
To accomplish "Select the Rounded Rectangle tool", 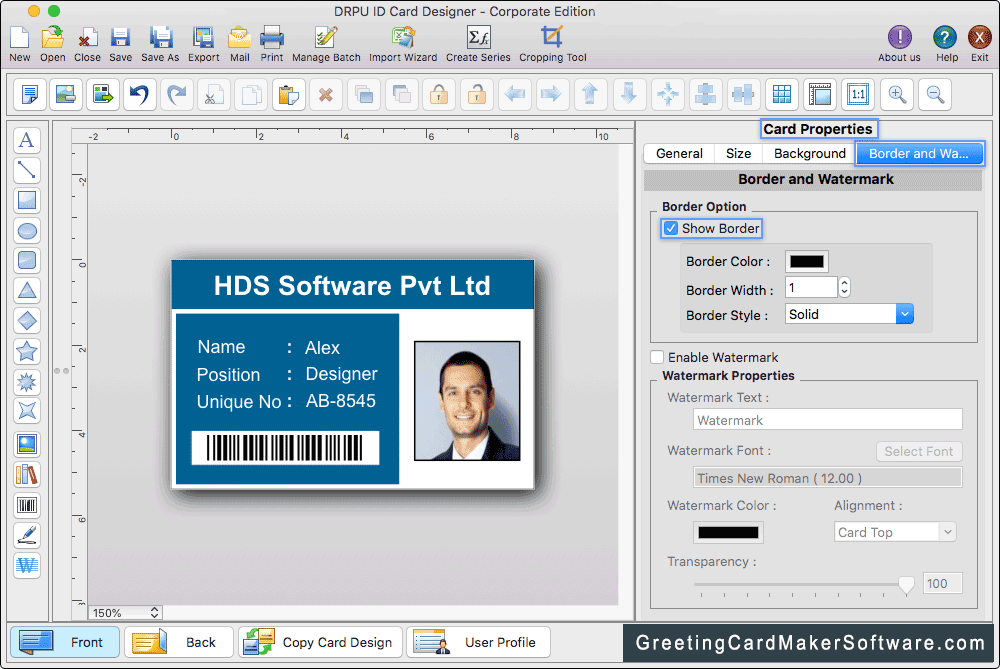I will click(27, 261).
